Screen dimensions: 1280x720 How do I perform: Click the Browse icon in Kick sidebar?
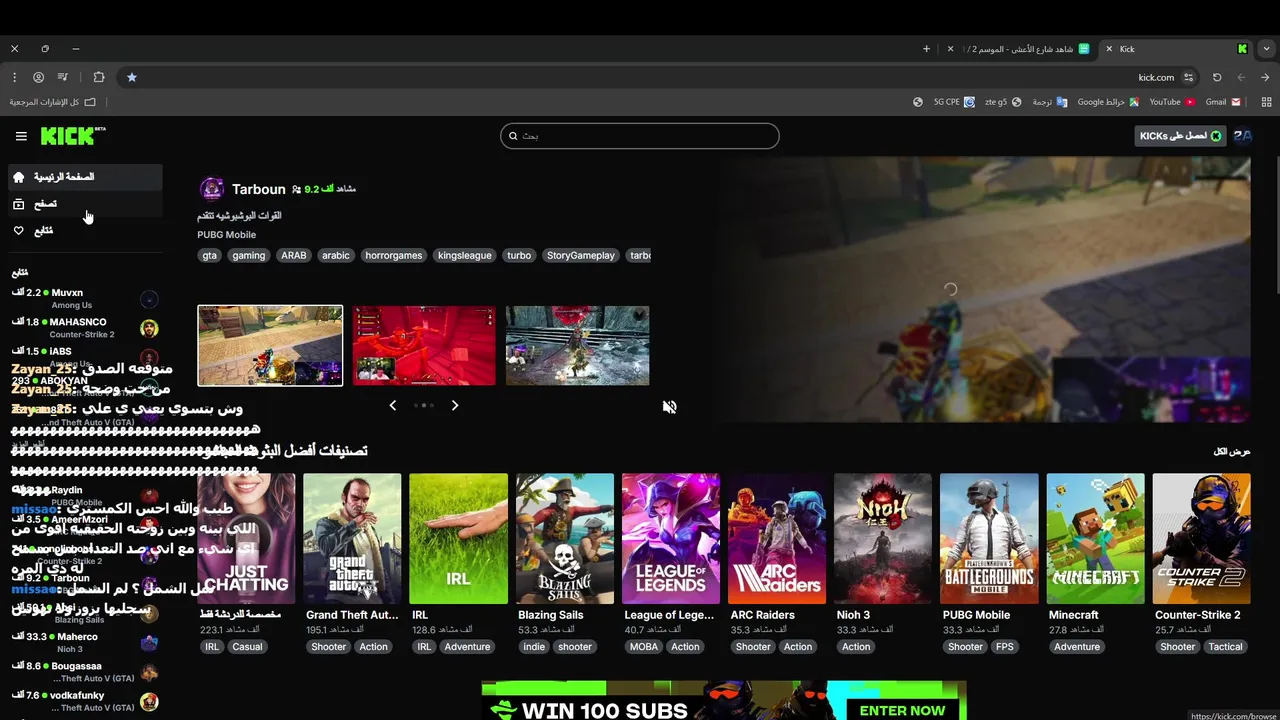(x=18, y=204)
